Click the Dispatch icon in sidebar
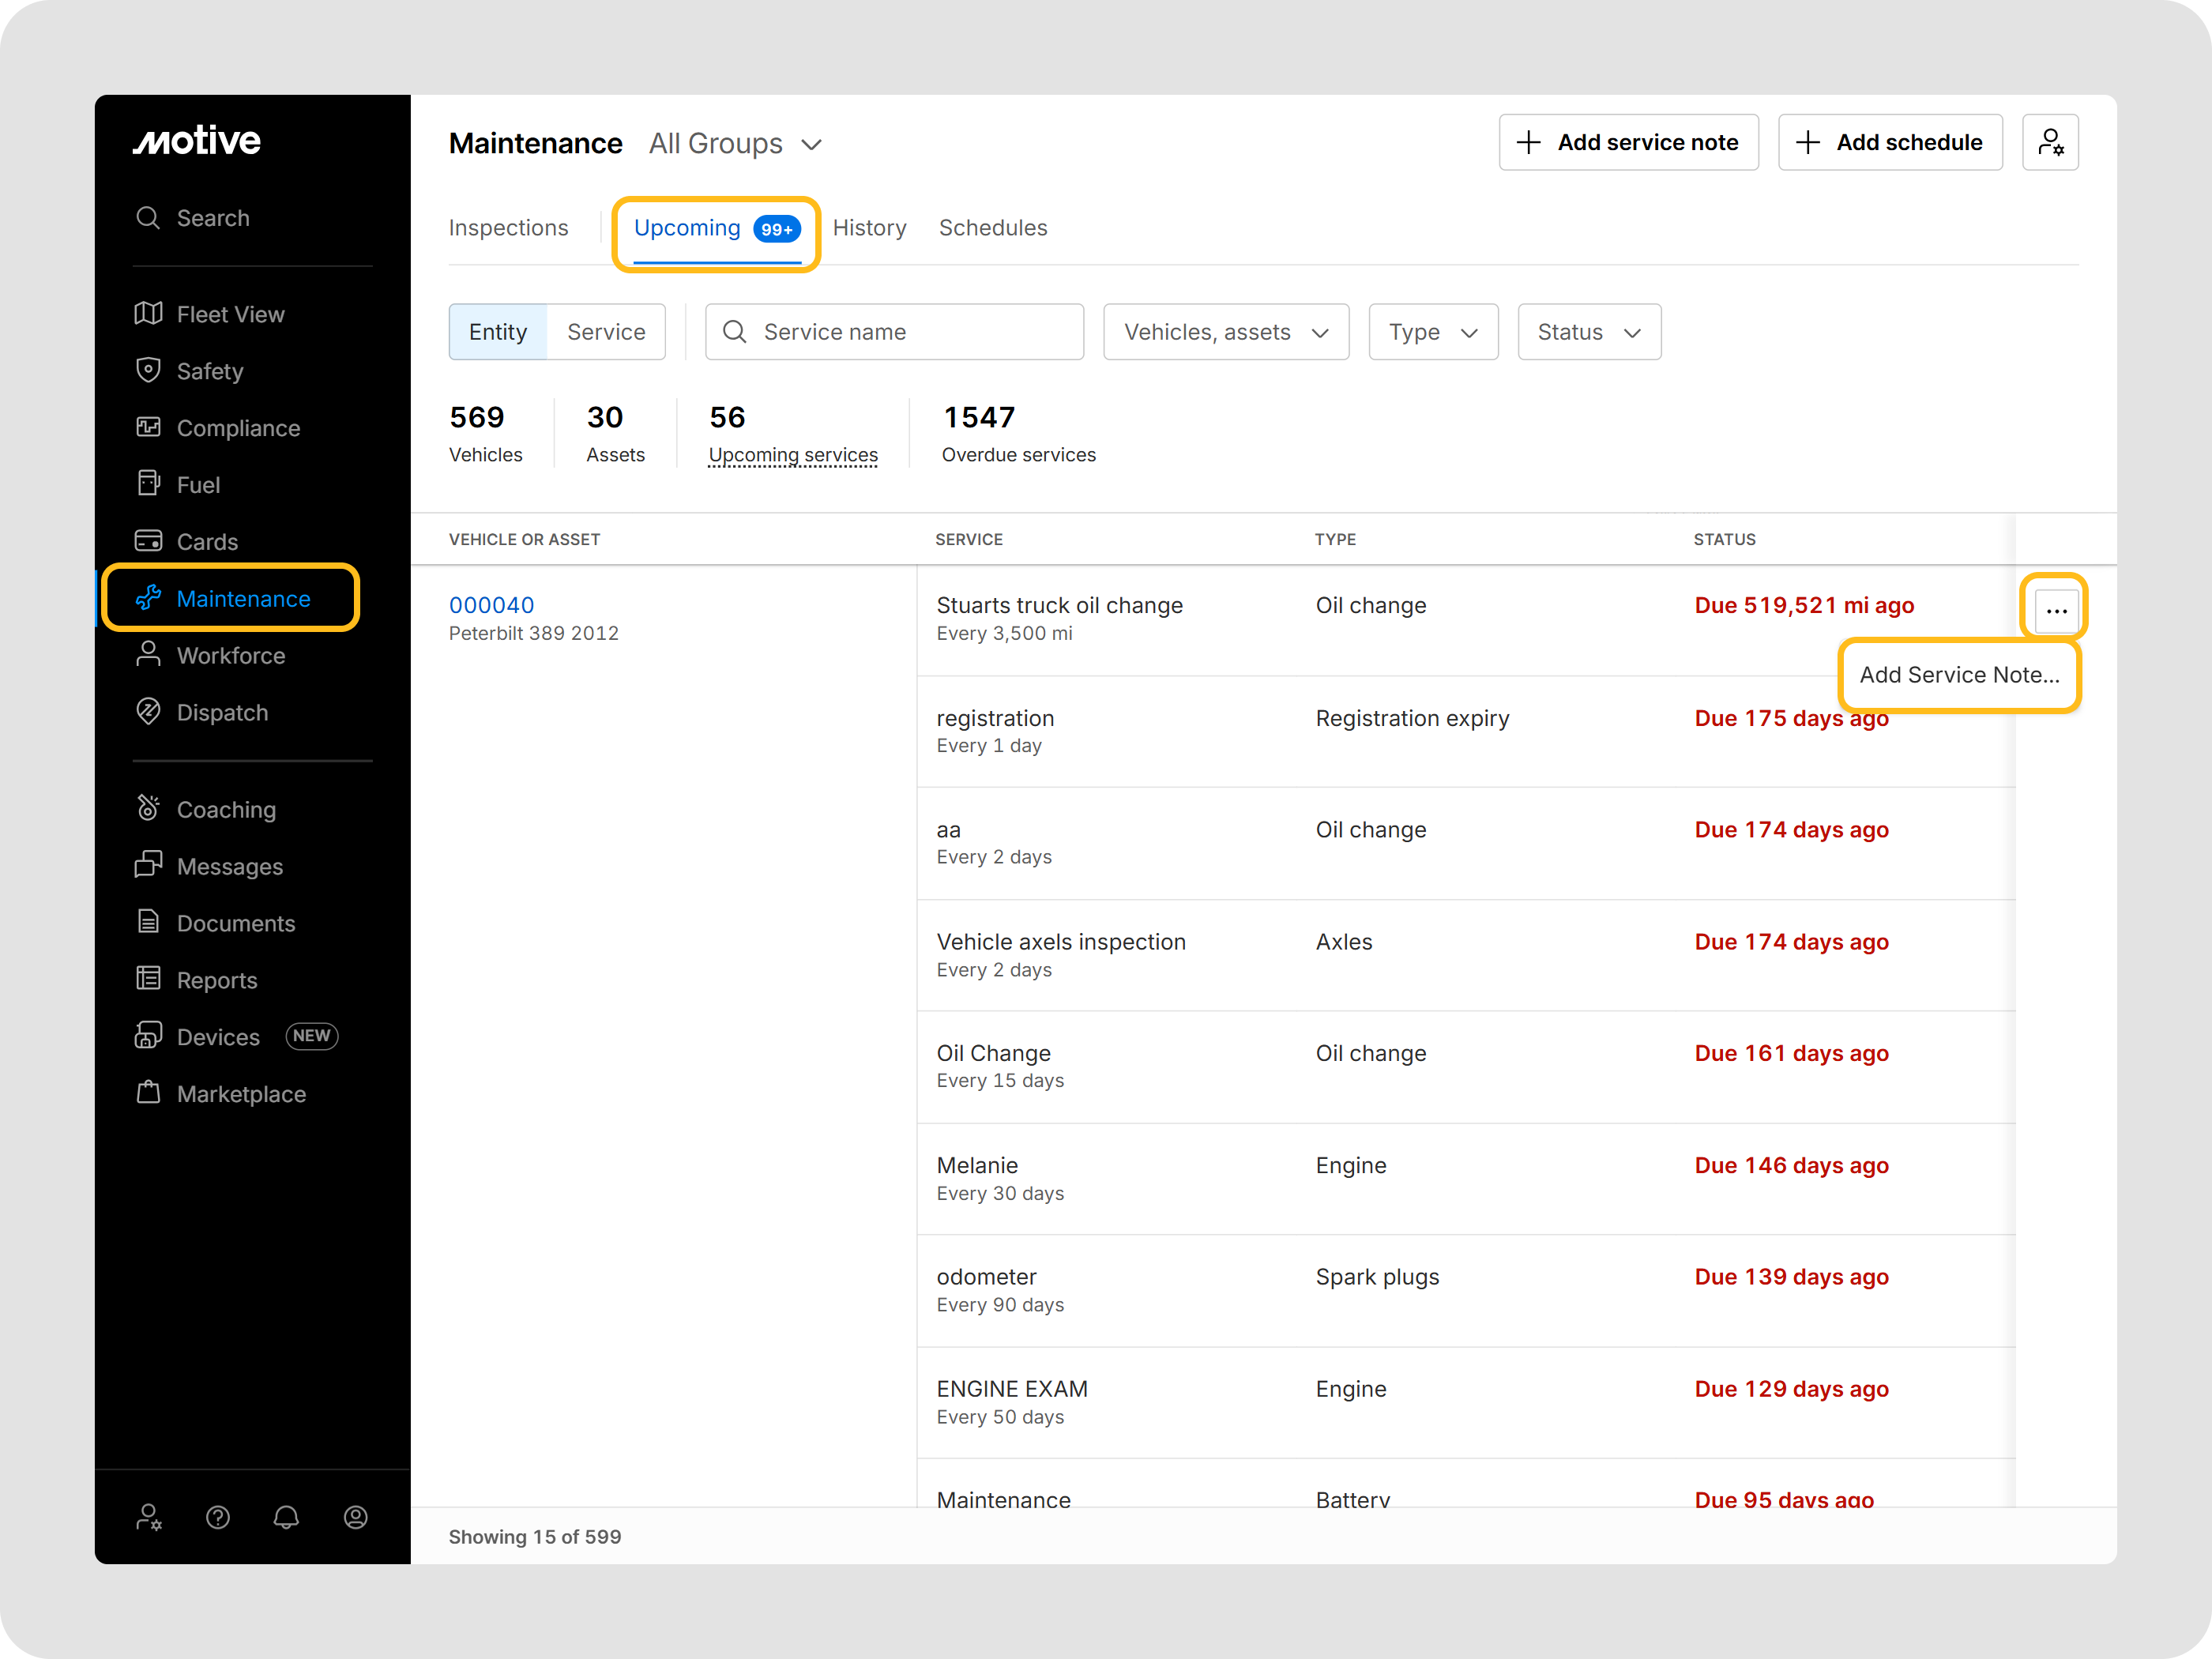 coord(148,712)
